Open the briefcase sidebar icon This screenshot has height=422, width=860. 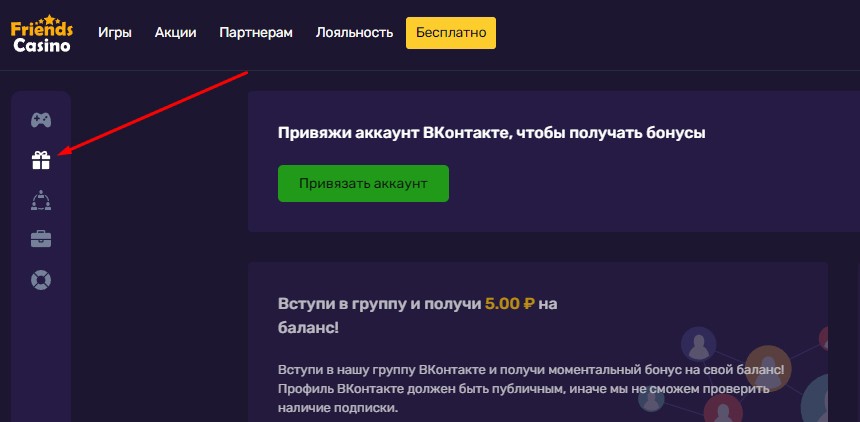pos(41,239)
